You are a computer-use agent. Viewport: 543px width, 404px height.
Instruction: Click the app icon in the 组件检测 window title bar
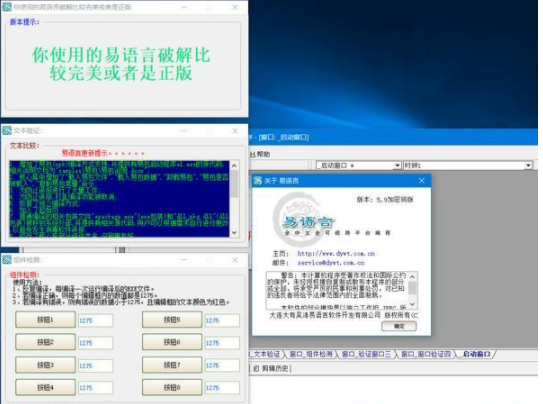[7, 260]
